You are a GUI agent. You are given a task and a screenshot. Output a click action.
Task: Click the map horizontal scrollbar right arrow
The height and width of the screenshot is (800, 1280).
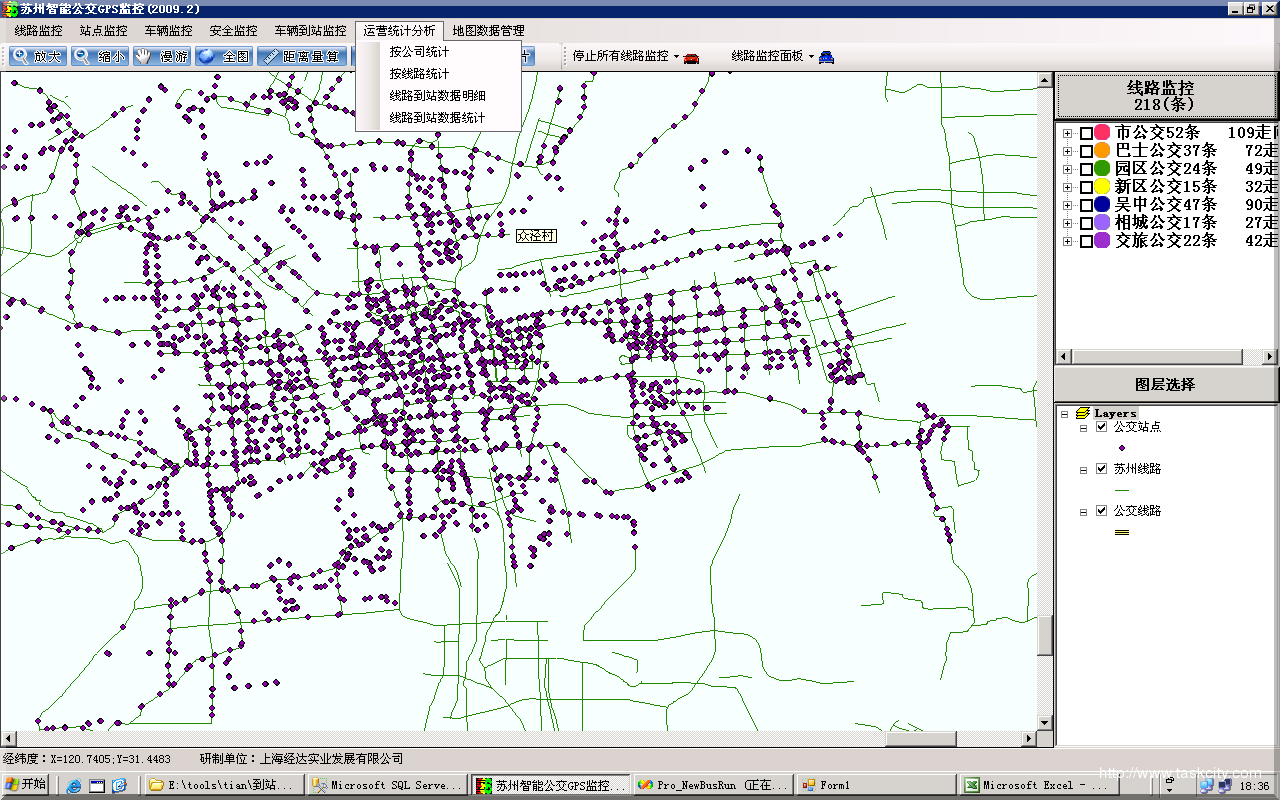1030,738
